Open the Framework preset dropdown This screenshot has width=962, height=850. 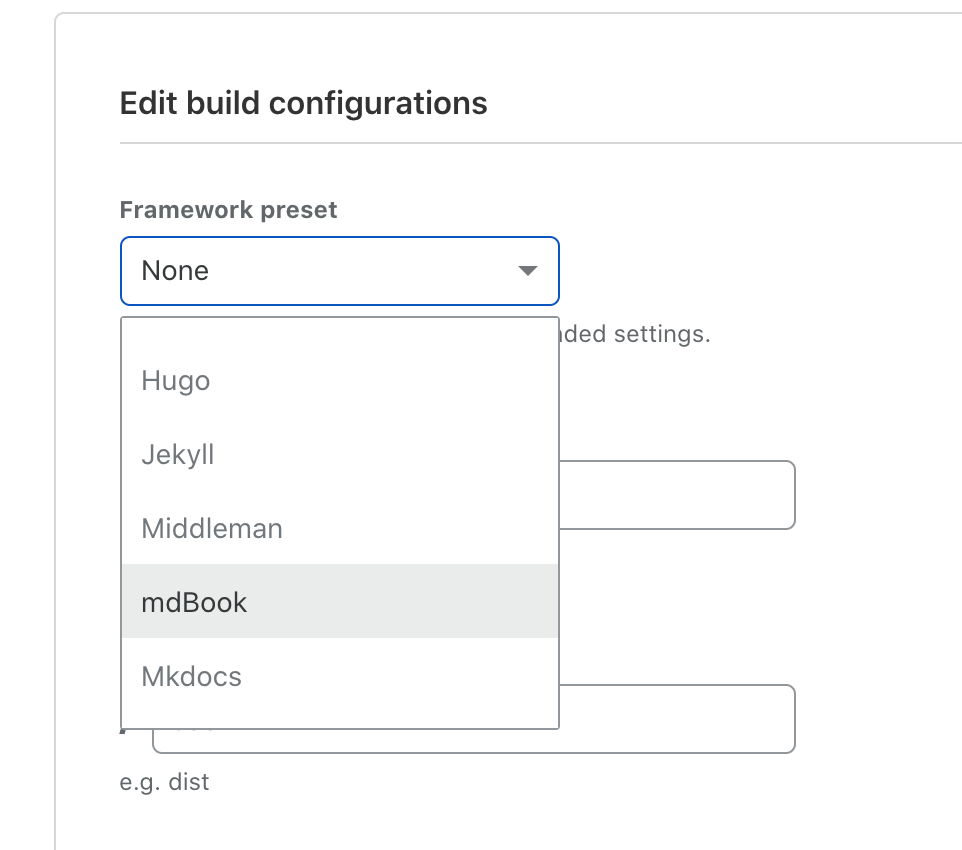339,270
